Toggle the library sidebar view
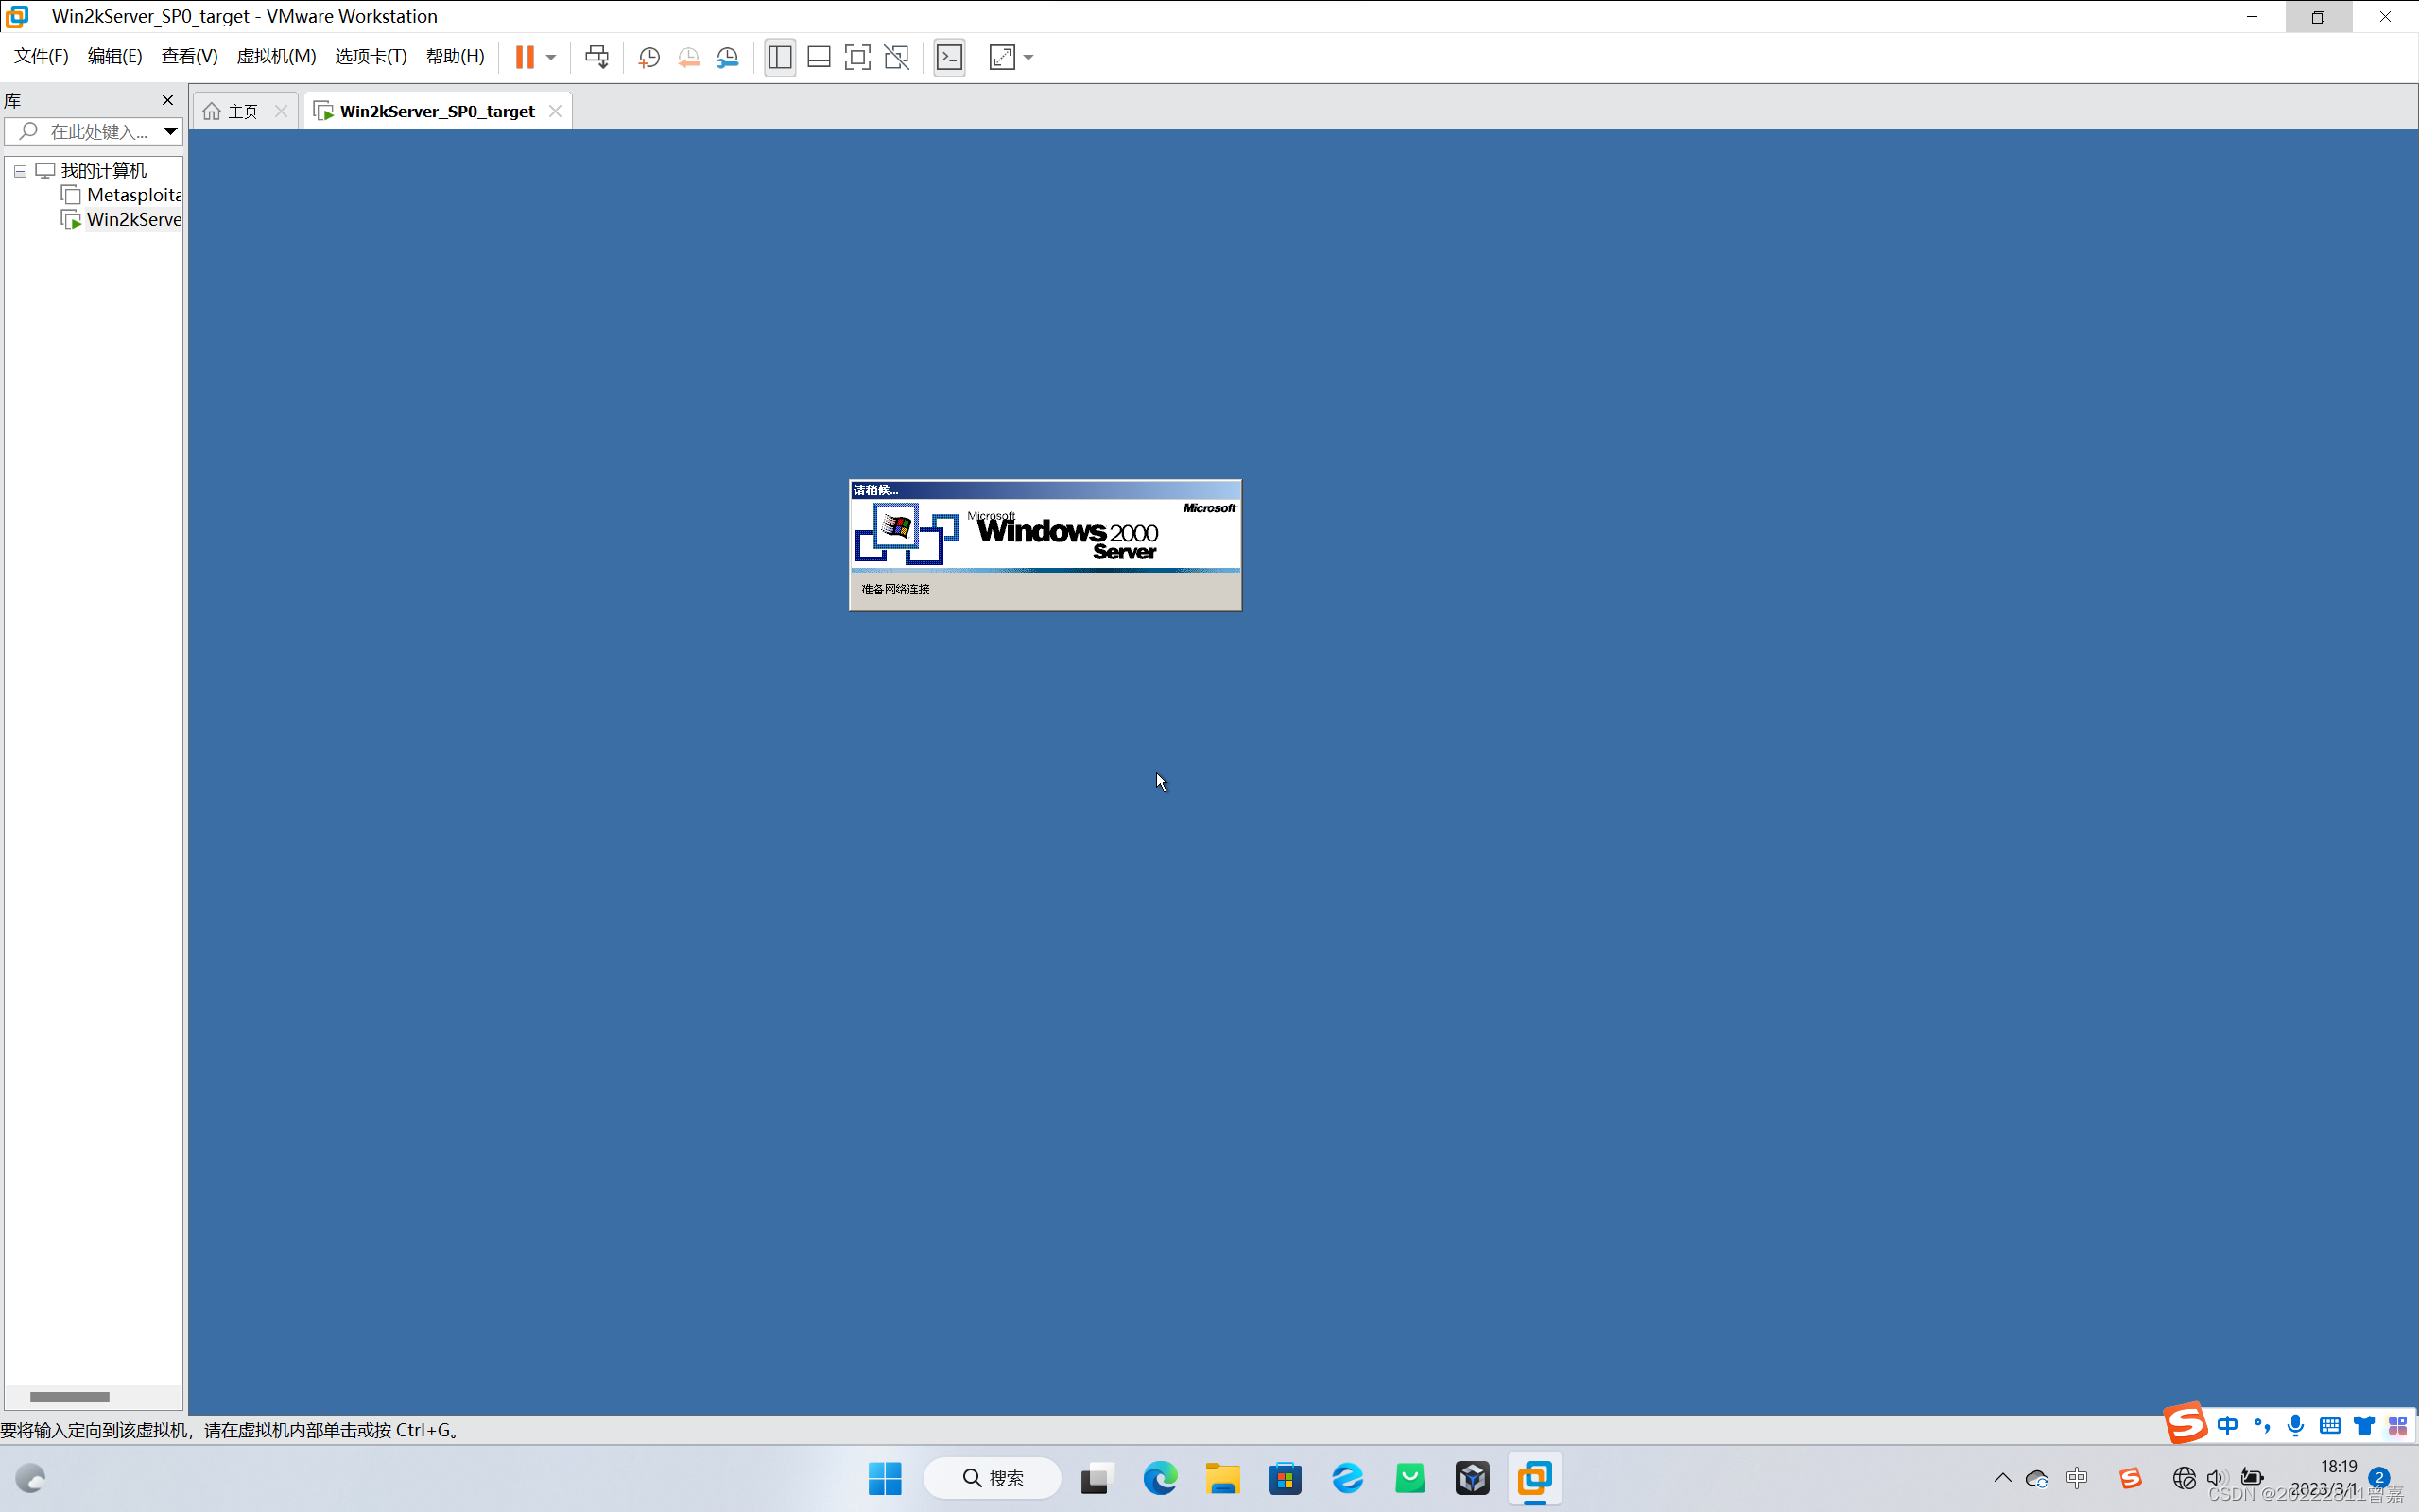The image size is (2419, 1512). coord(780,57)
